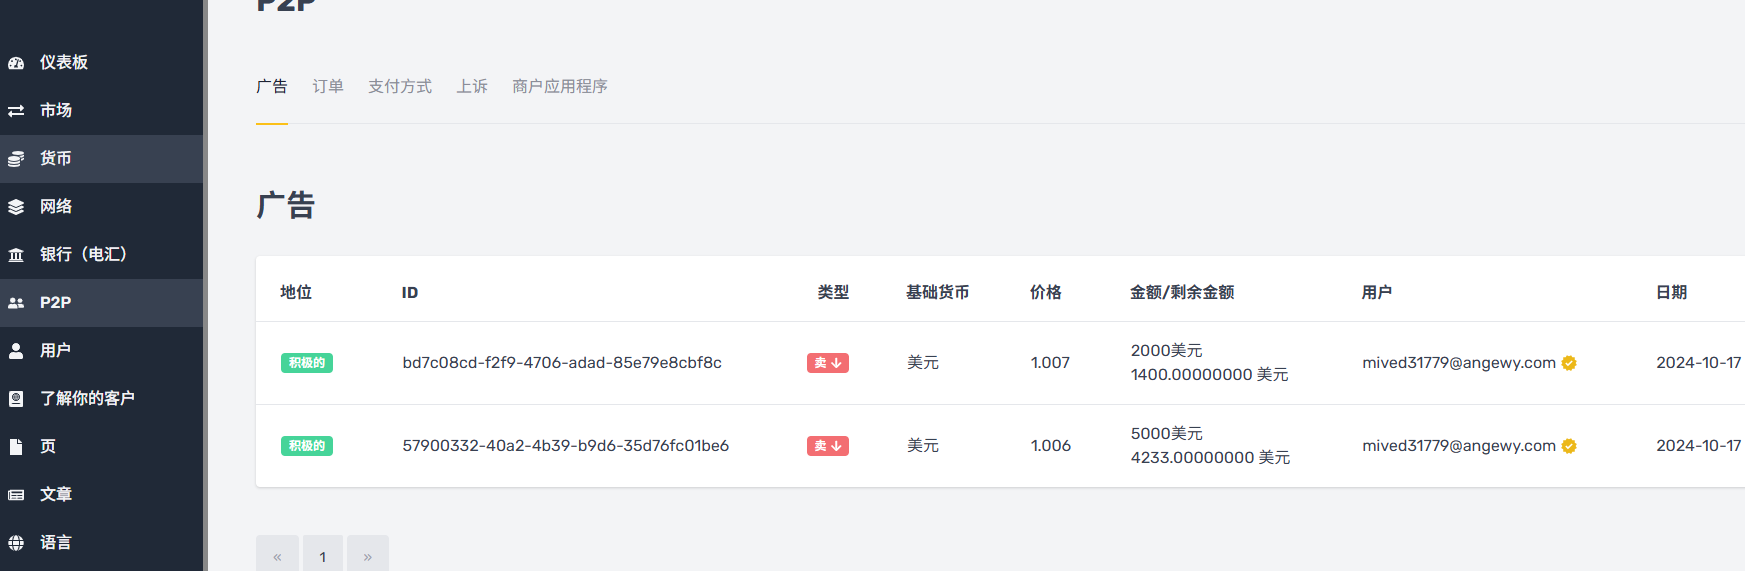Click amount 2000美元
The image size is (1745, 571).
1167,351
